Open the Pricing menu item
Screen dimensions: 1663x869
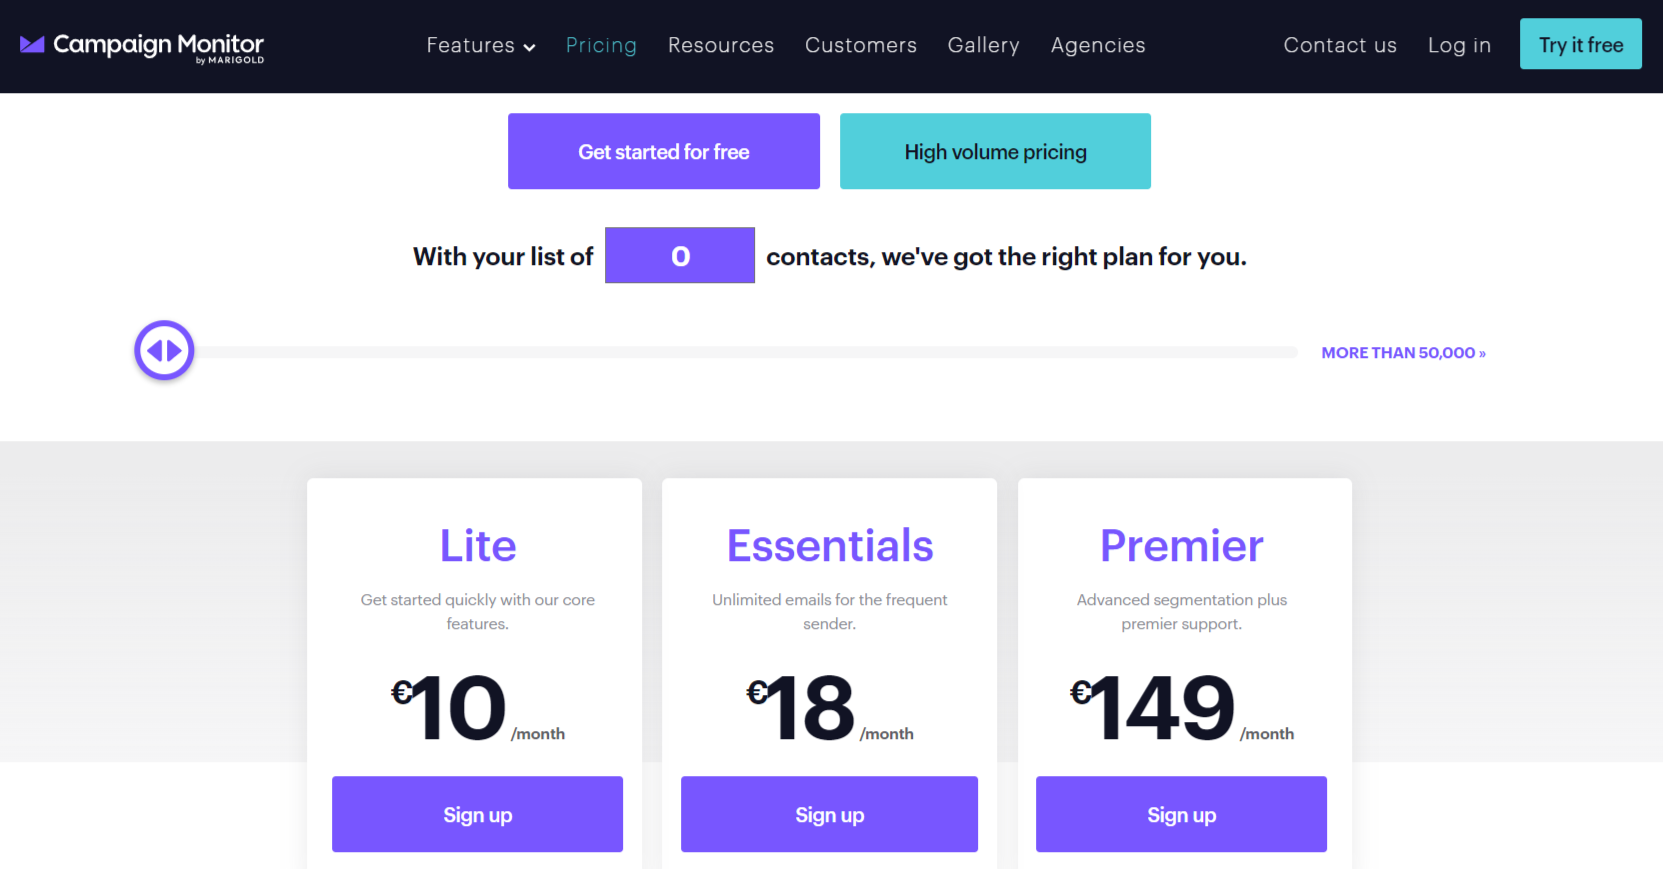click(601, 45)
